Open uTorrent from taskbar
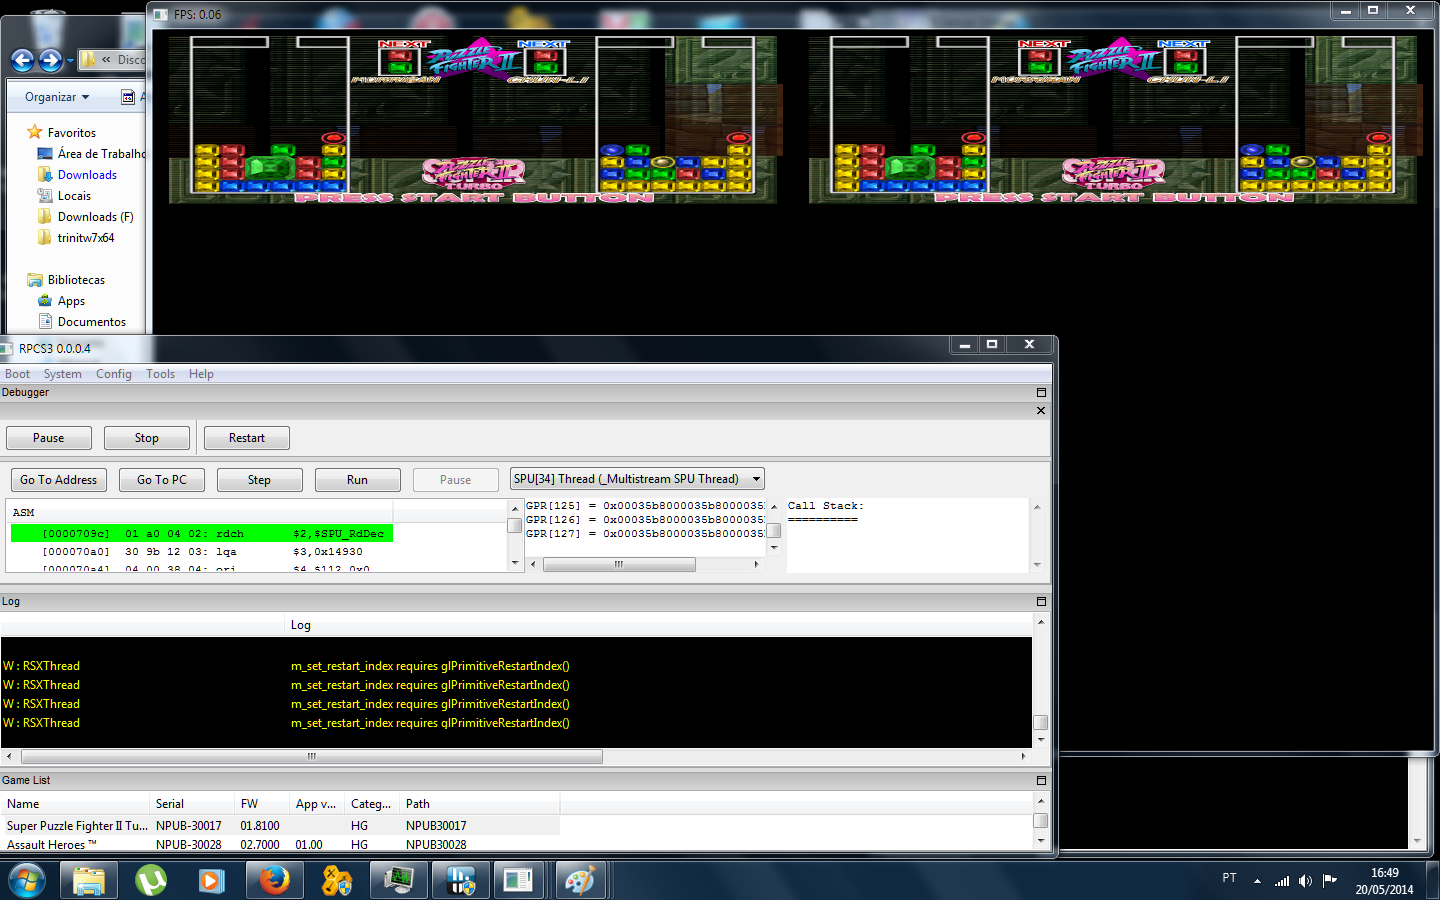This screenshot has height=900, width=1440. (x=151, y=880)
